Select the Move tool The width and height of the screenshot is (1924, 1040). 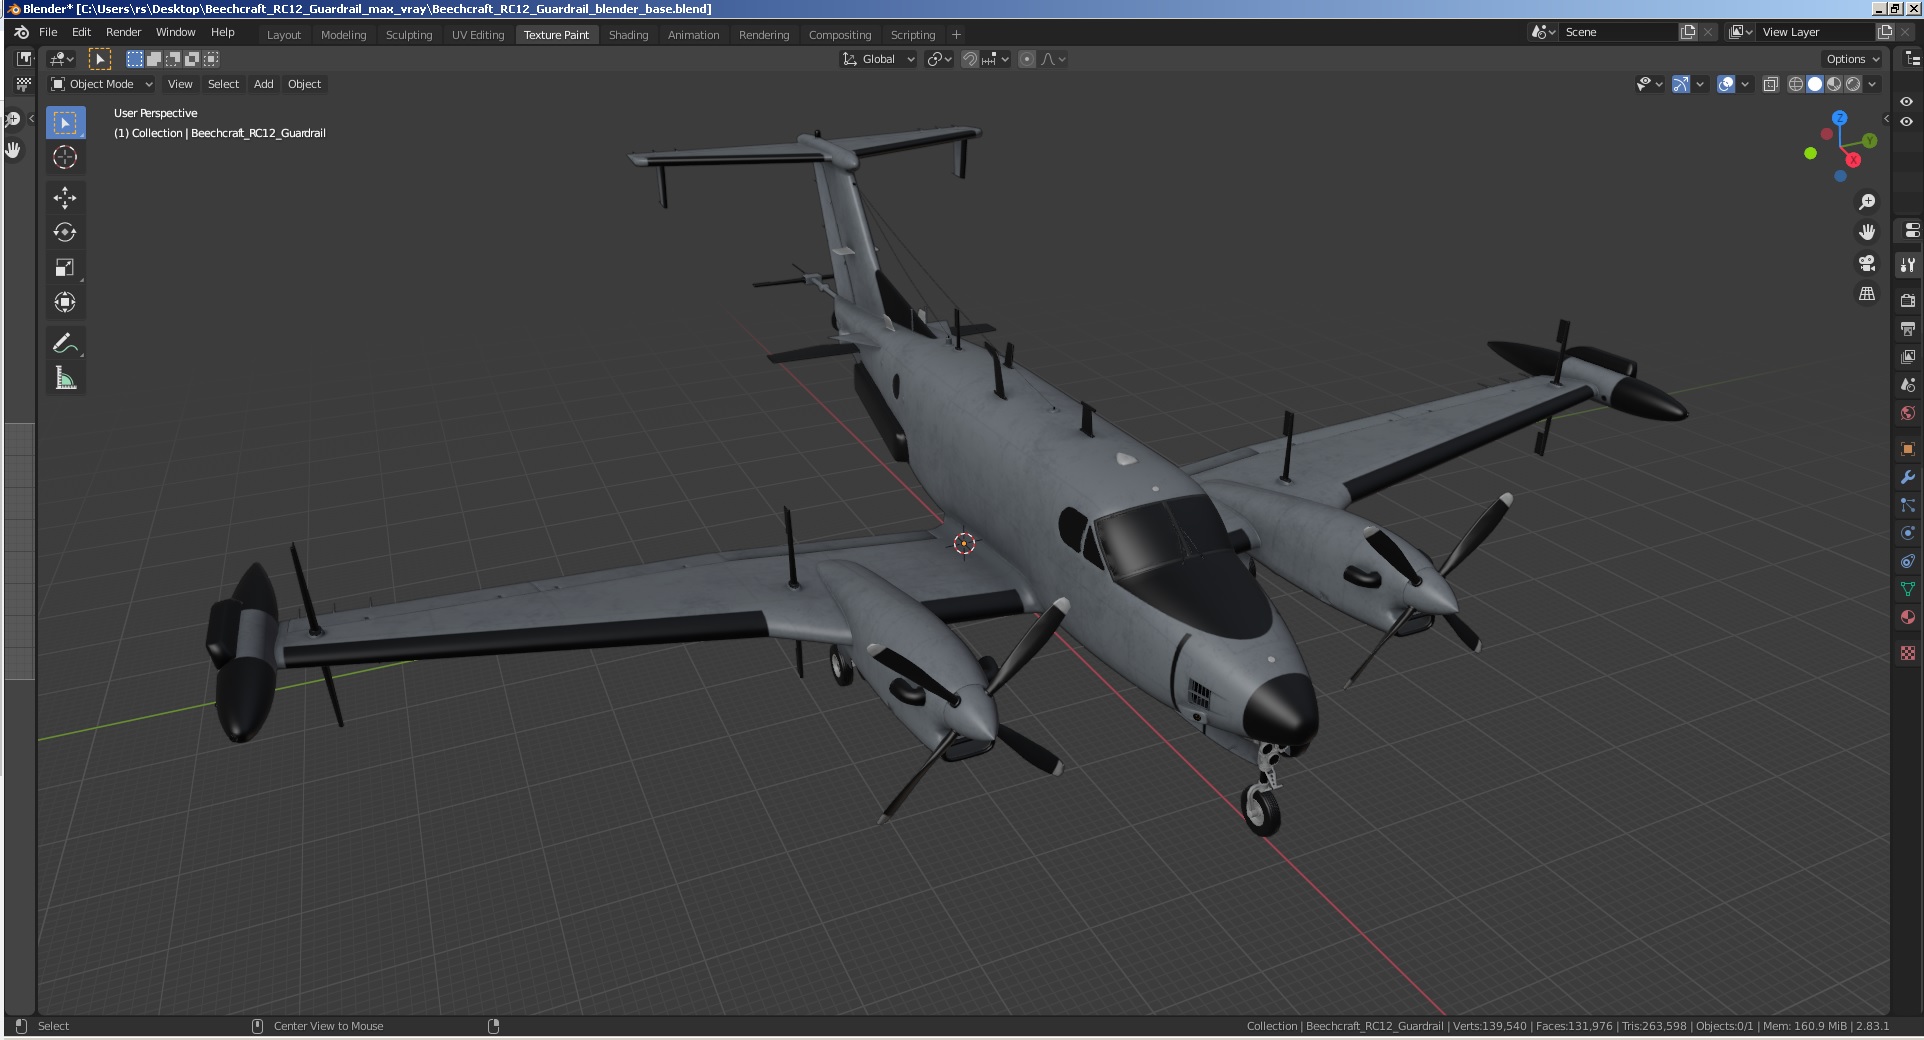(x=65, y=198)
